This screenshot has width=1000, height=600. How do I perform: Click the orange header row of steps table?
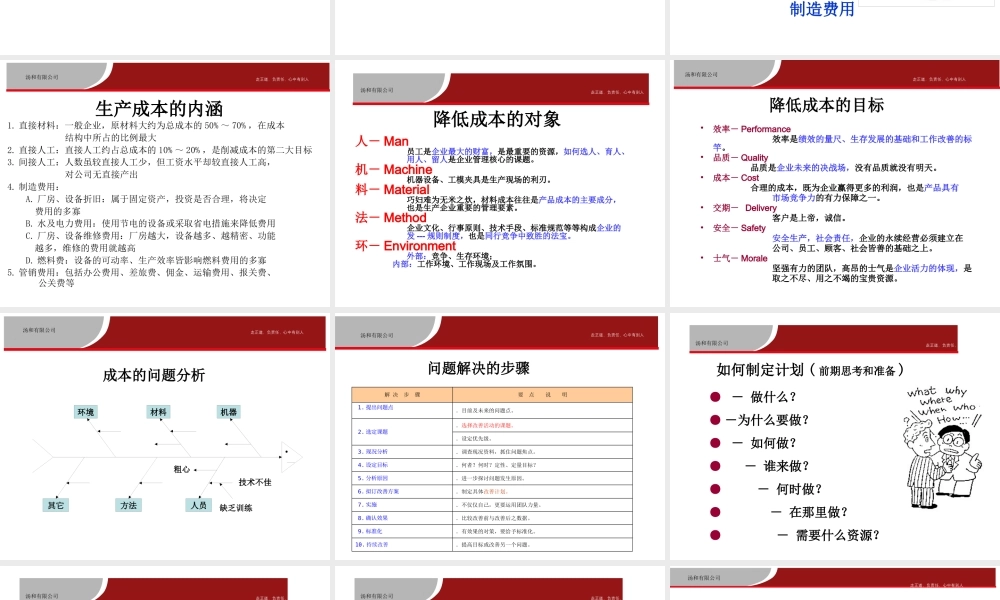click(492, 395)
